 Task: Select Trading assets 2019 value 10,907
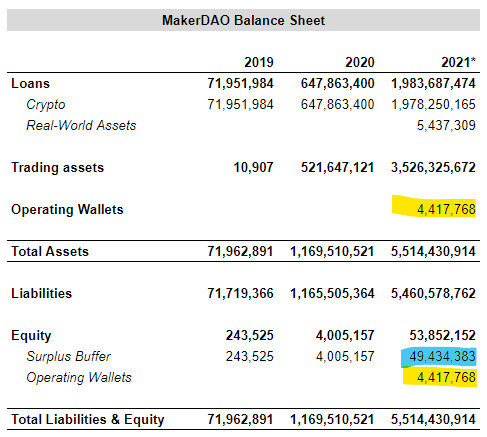tap(253, 167)
